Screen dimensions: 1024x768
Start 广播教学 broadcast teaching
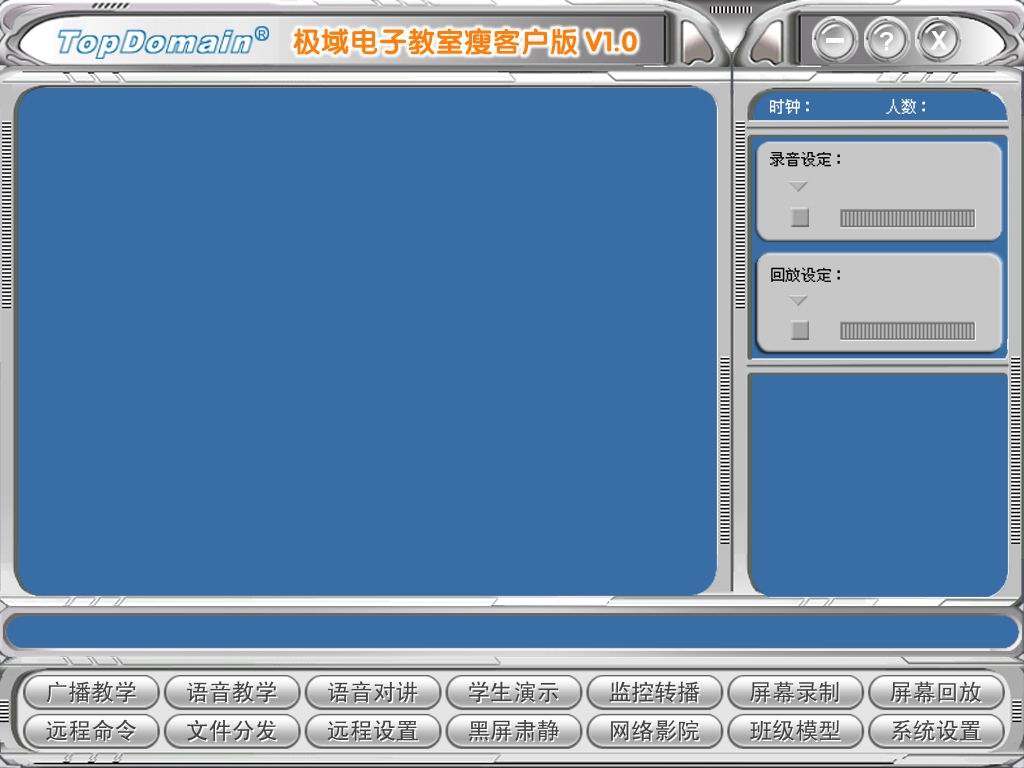pos(91,692)
